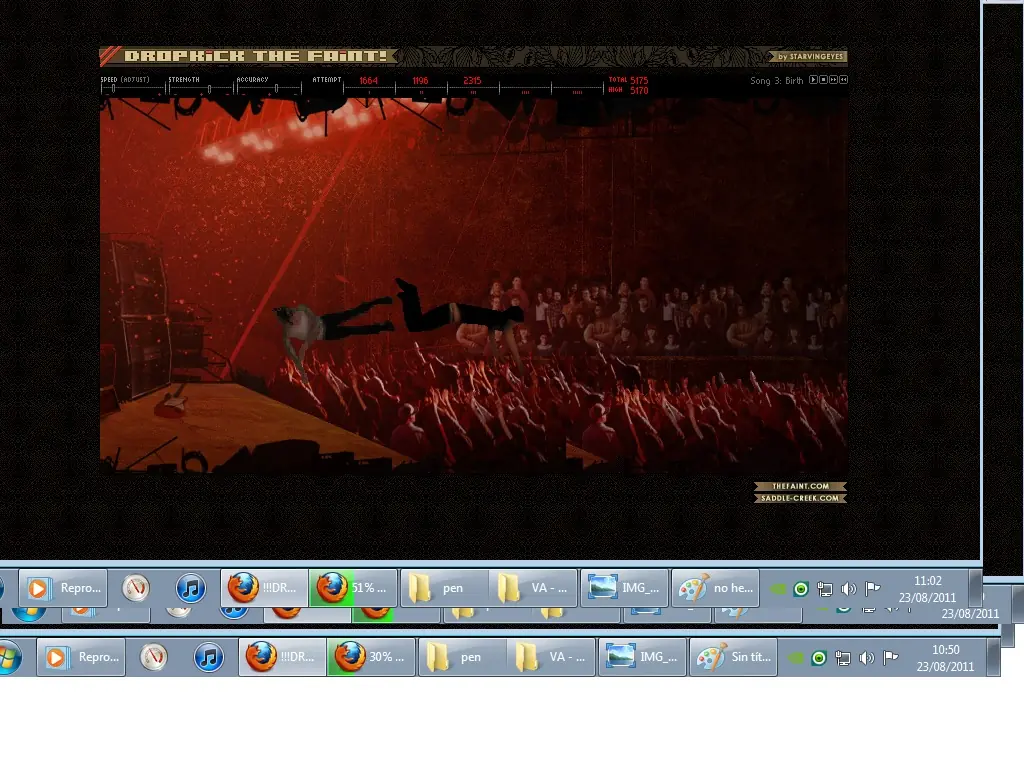The height and width of the screenshot is (768, 1024).
Task: Click Action Center flag on 10:50 taskbar
Action: (891, 658)
